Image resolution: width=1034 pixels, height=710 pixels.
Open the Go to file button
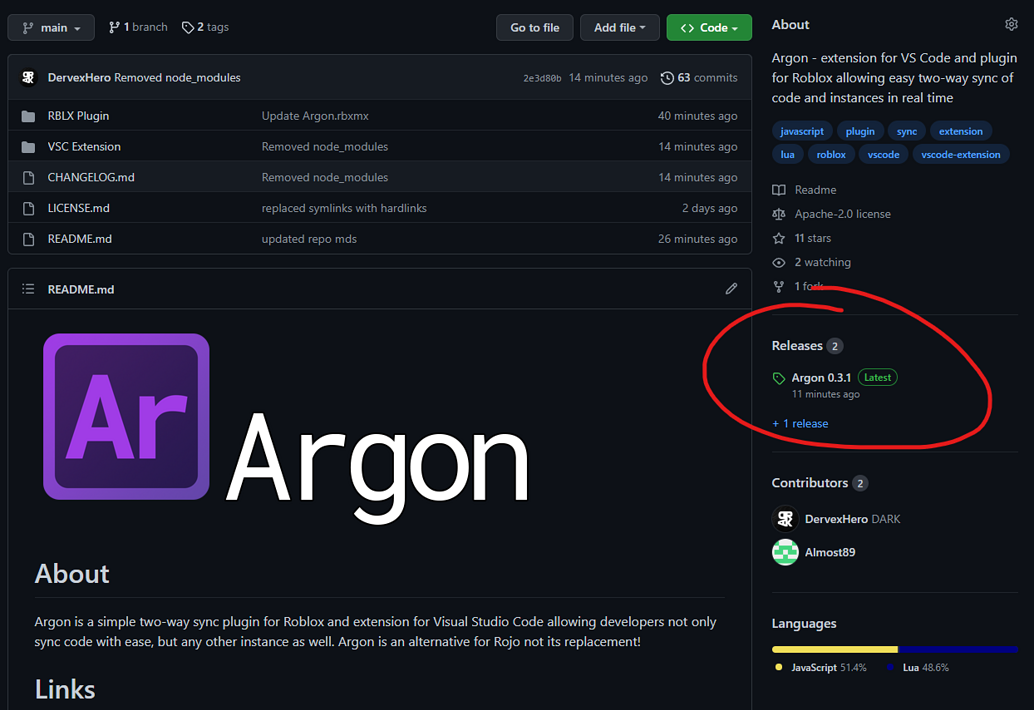point(534,27)
